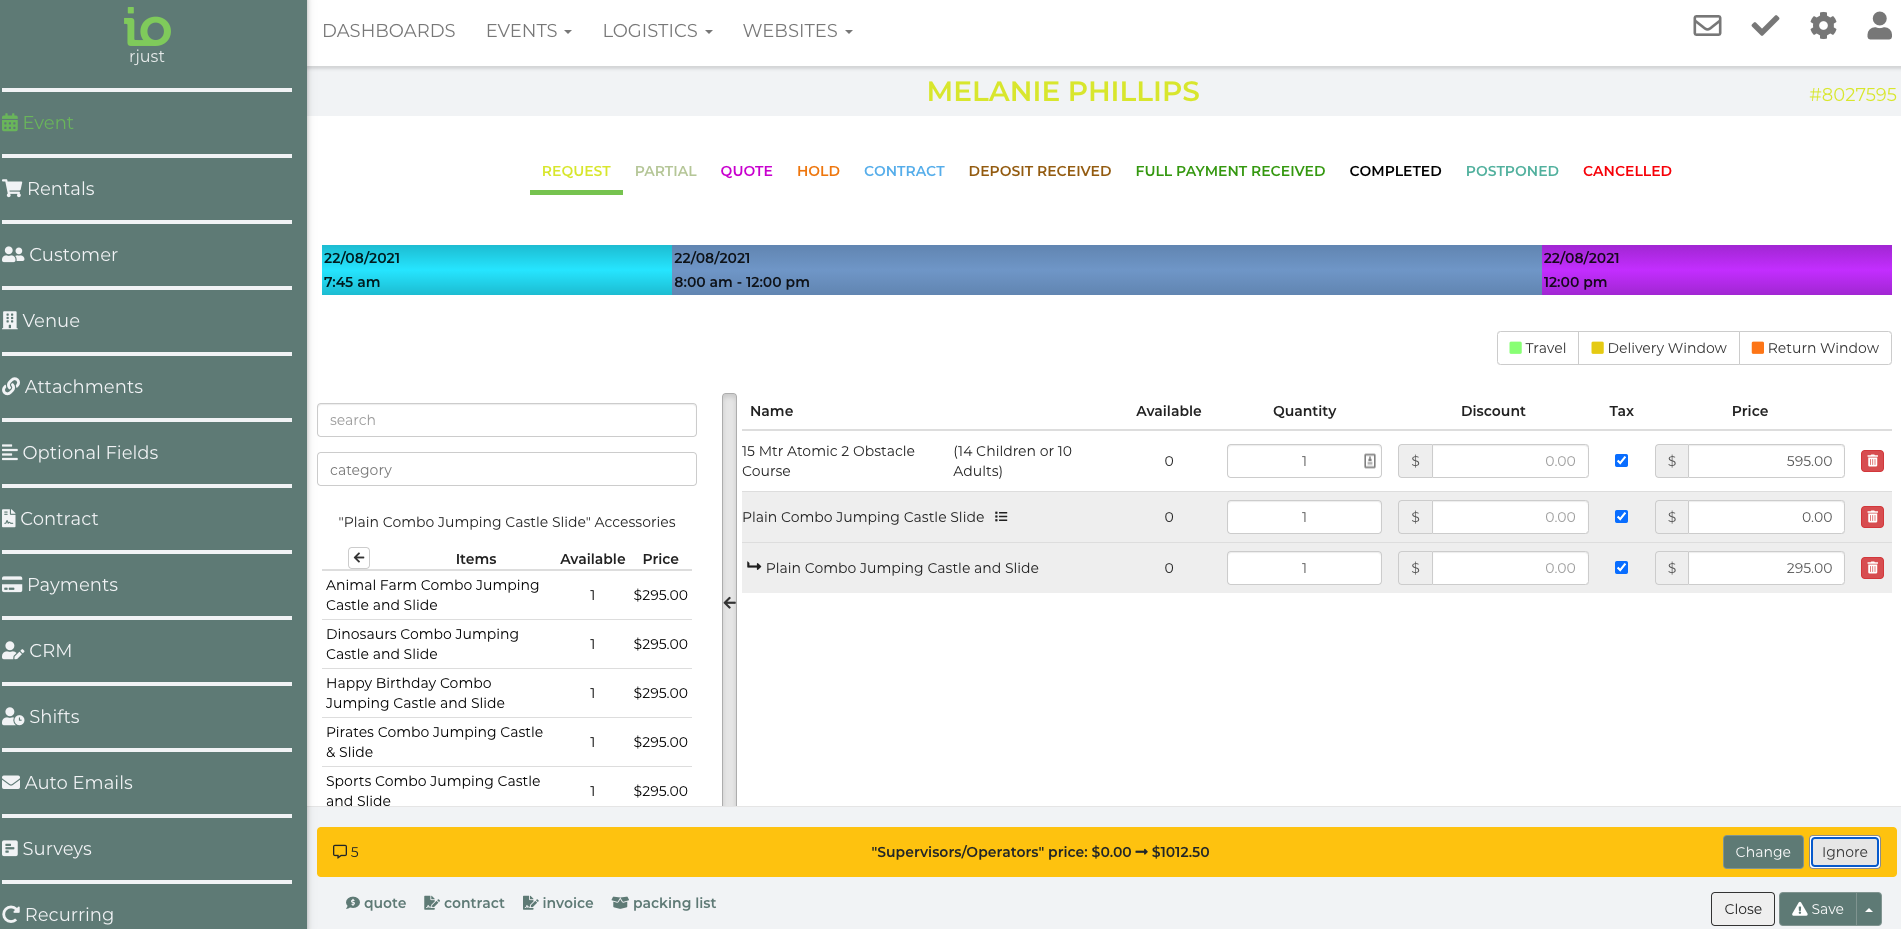Uncheck tax for Plain Combo Jumping Castle Slide
The width and height of the screenshot is (1901, 929).
1621,517
